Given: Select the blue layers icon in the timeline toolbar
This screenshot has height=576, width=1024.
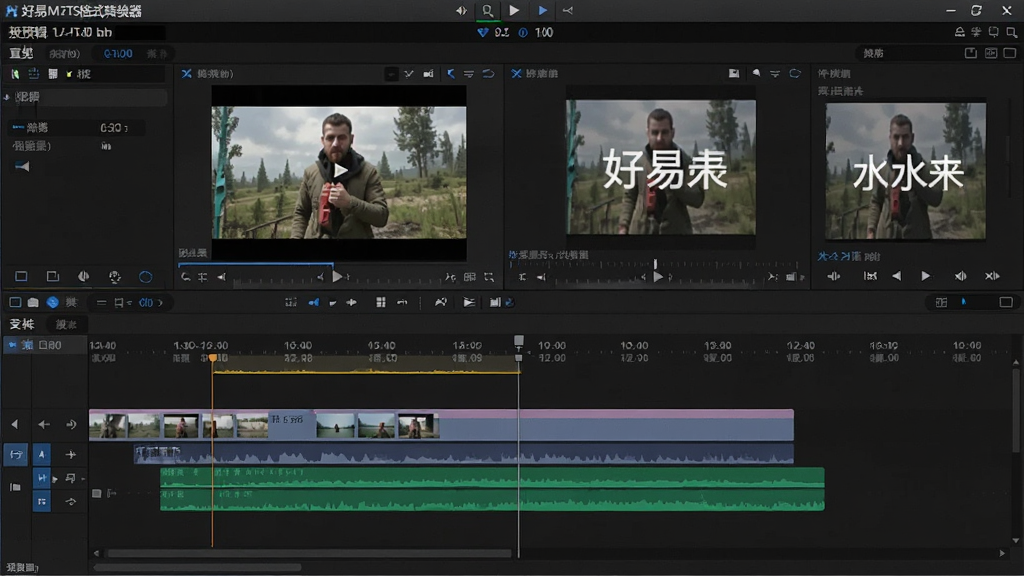Looking at the screenshot, I should (52, 302).
